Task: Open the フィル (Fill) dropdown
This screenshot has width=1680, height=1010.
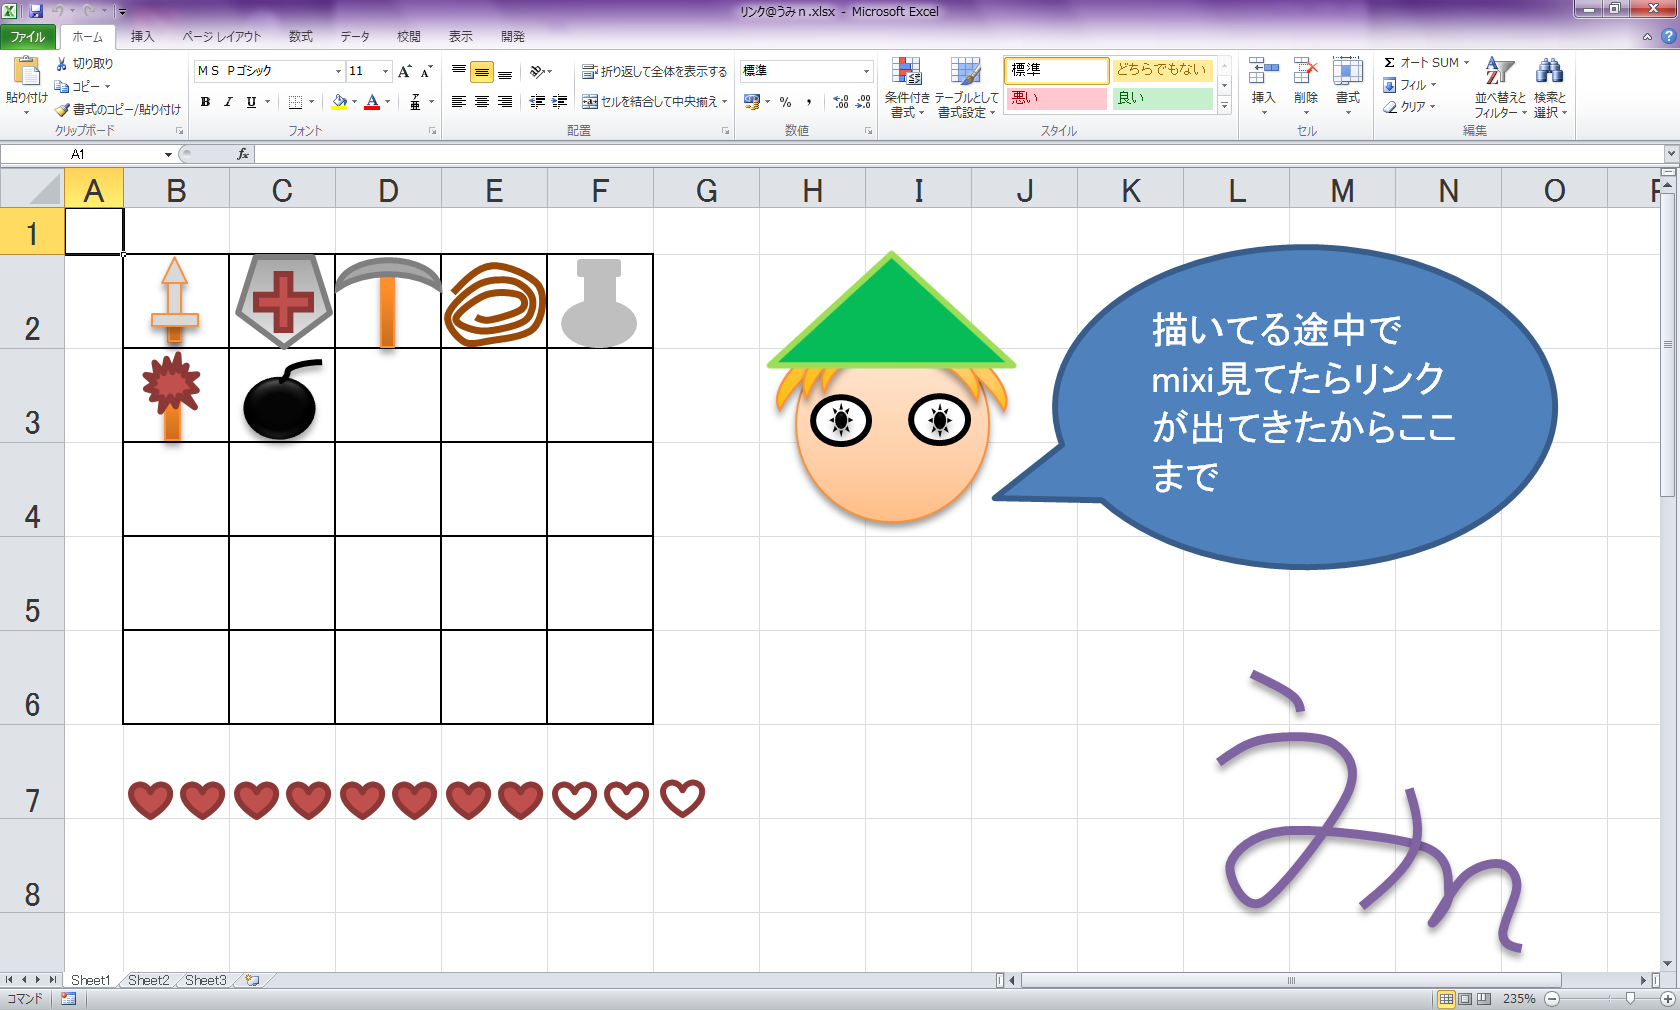Action: 1410,85
